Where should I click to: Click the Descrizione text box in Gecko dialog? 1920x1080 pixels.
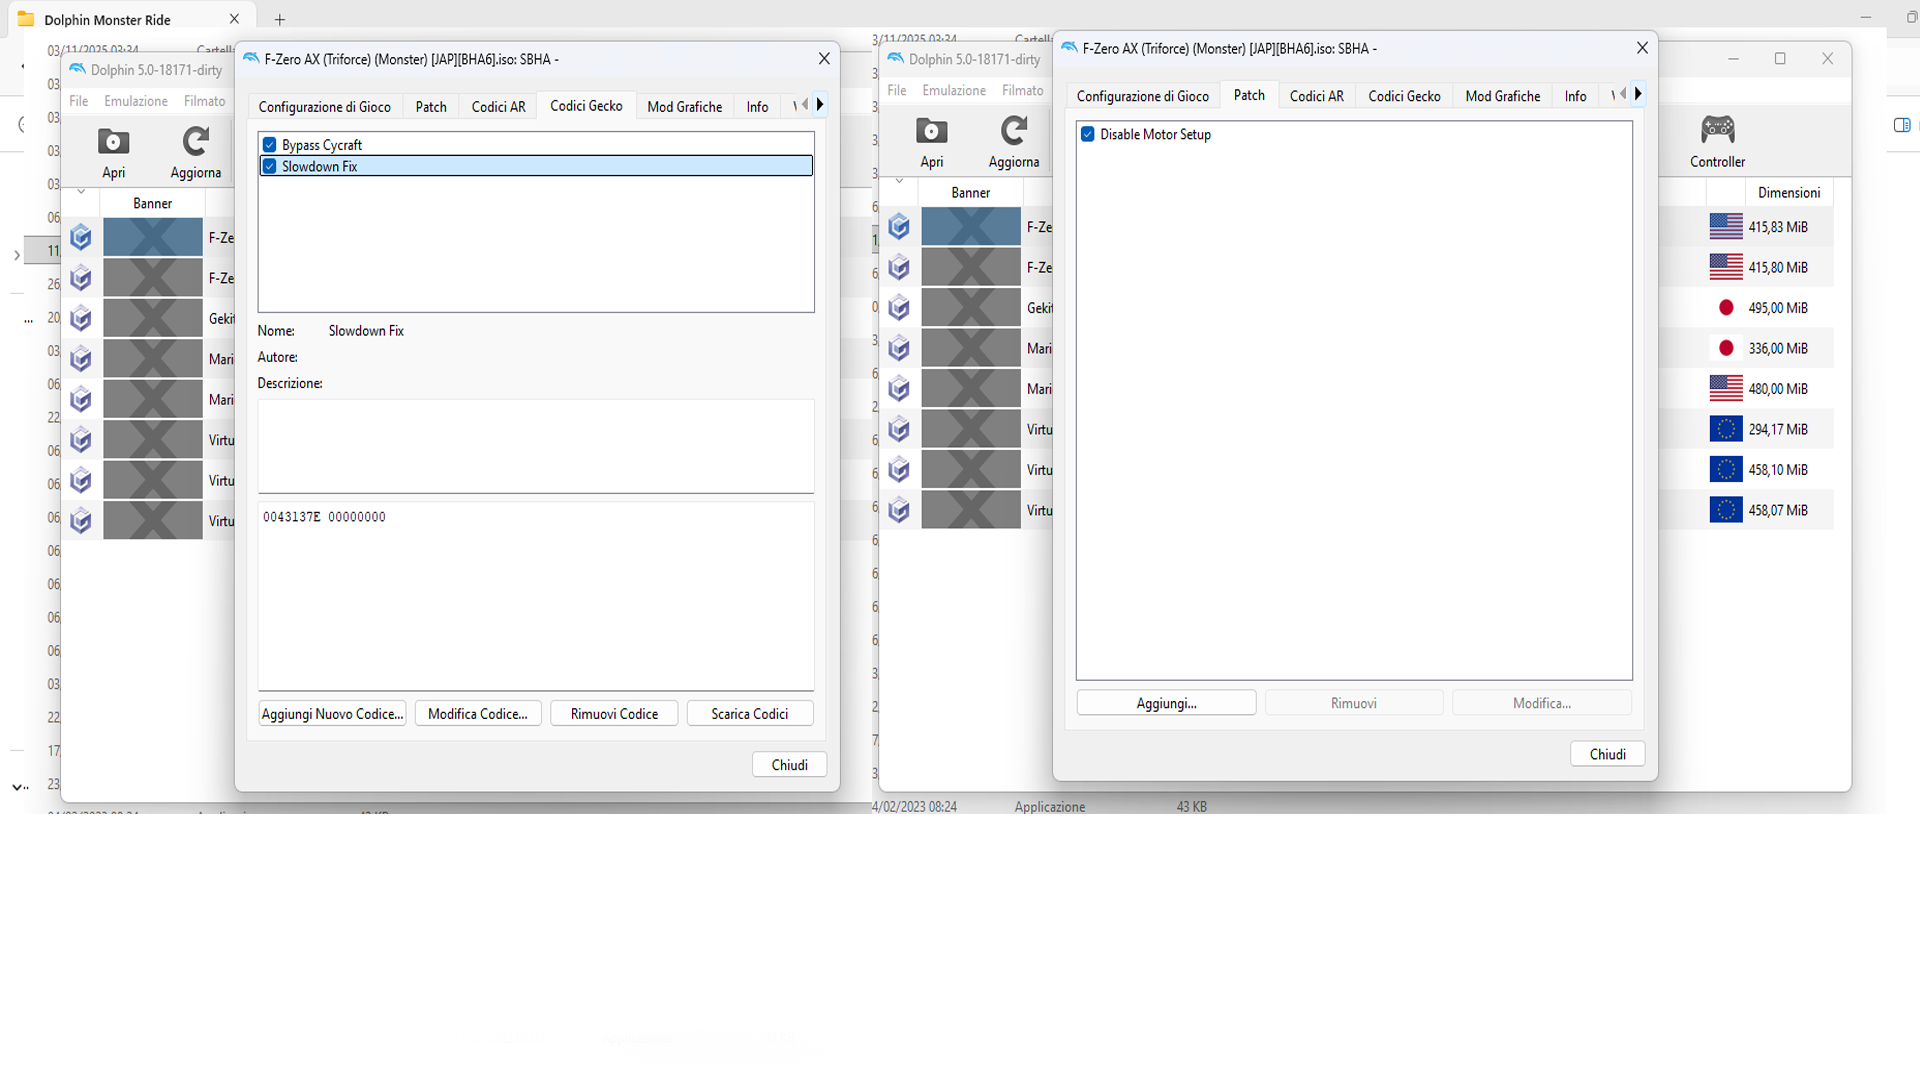coord(536,446)
